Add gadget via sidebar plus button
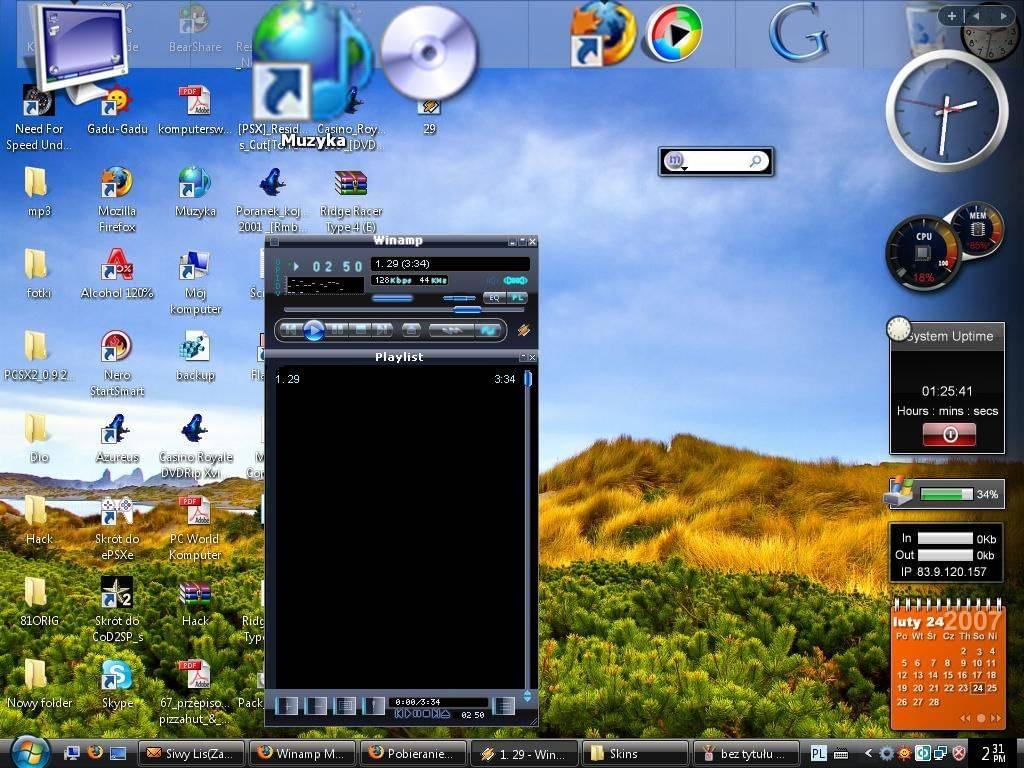Image resolution: width=1024 pixels, height=768 pixels. [952, 16]
